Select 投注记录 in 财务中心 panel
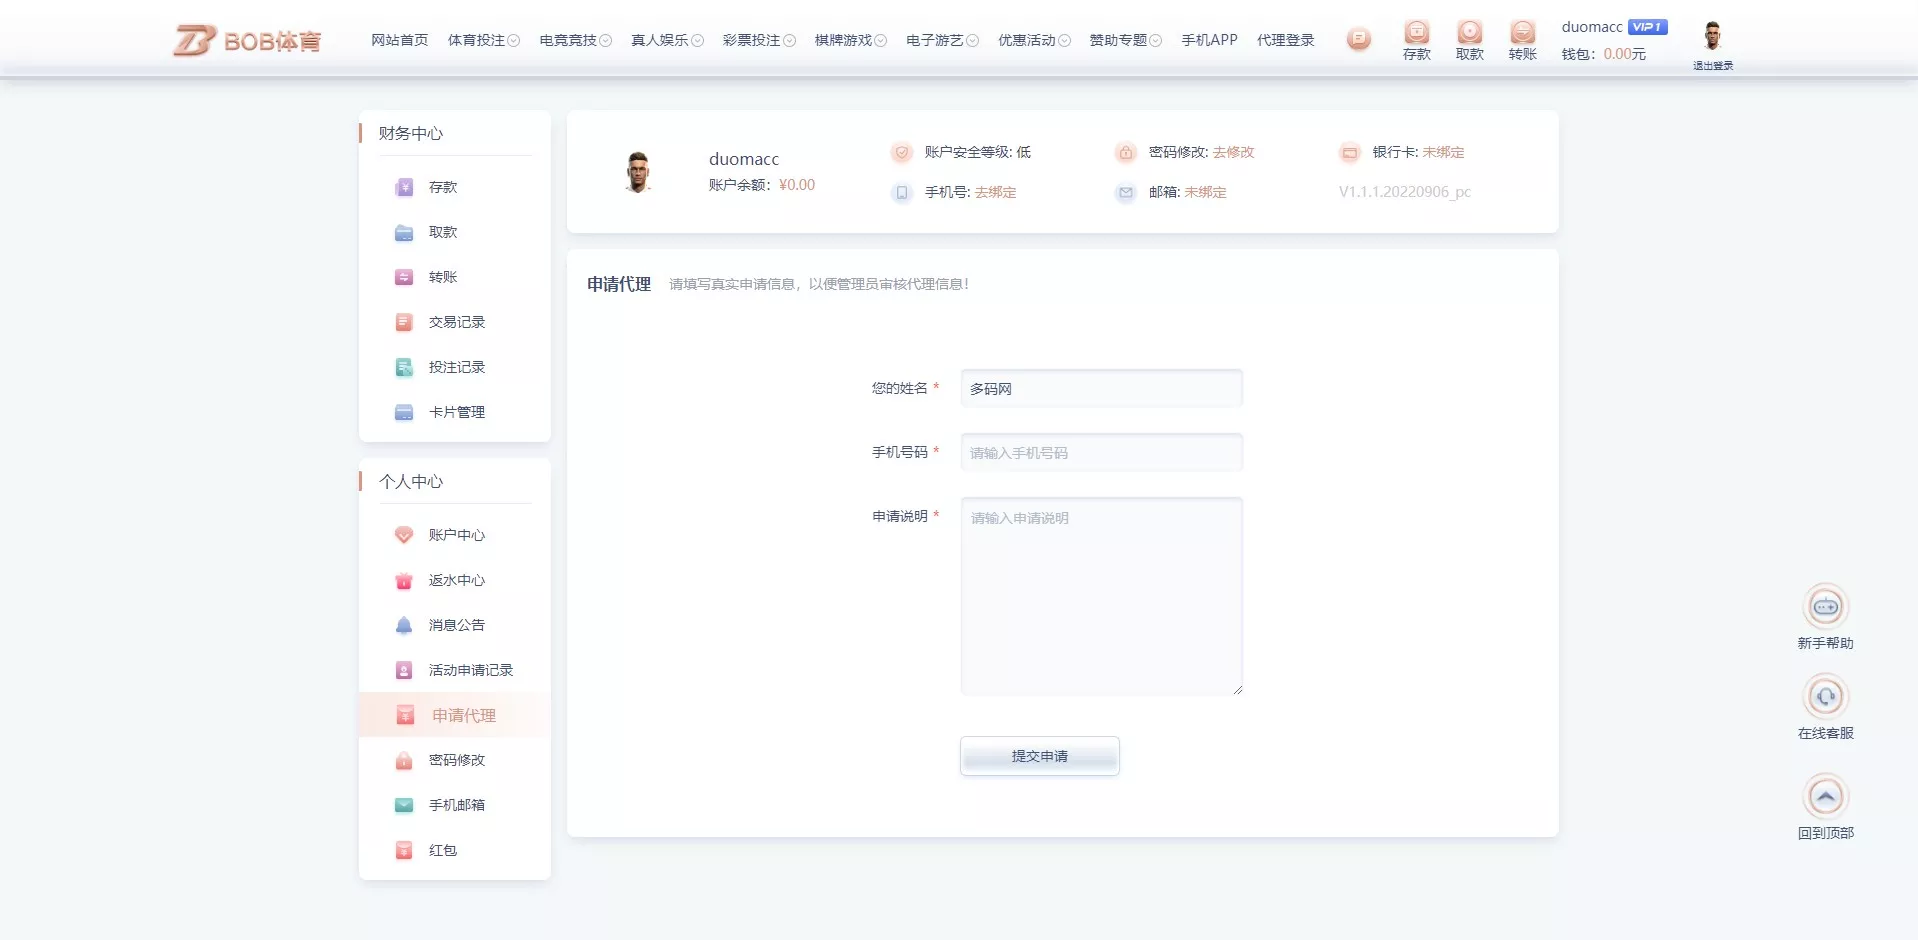1918x940 pixels. coord(457,367)
